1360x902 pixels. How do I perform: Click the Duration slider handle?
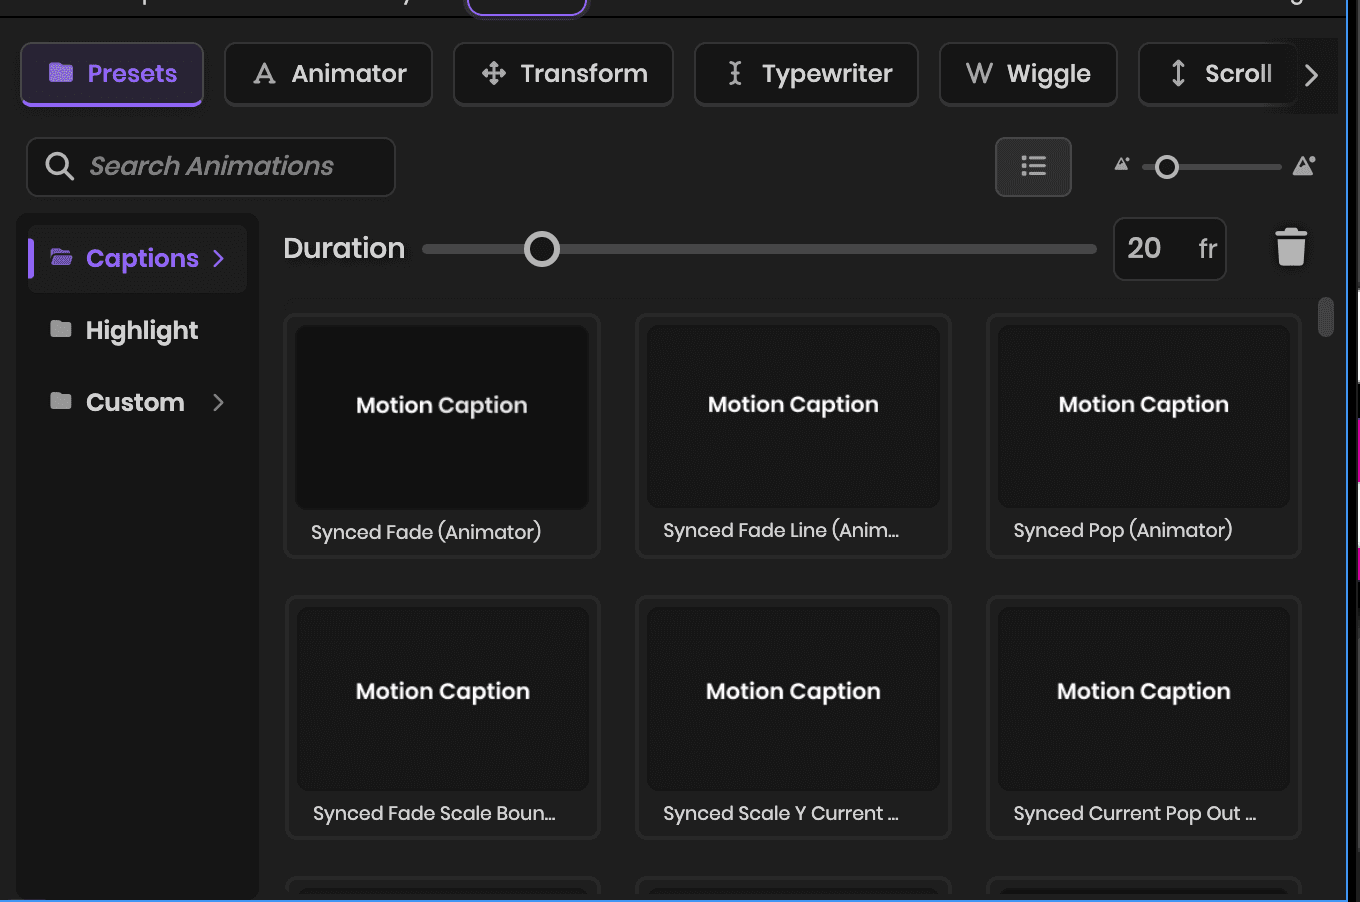542,249
